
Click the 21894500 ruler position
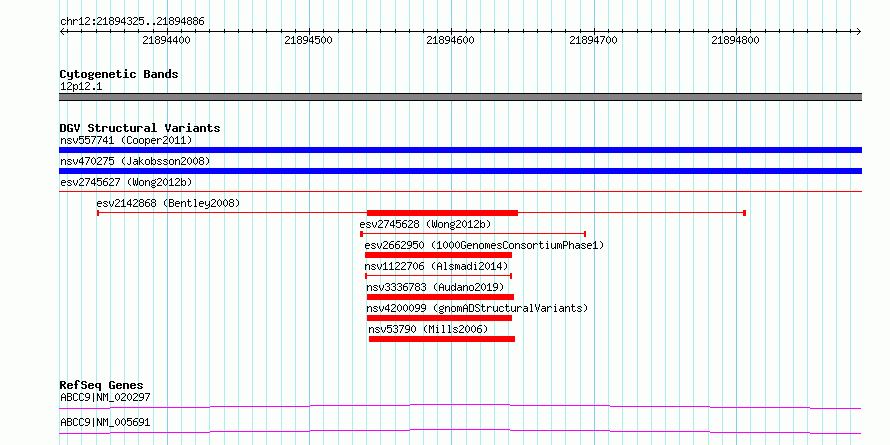pyautogui.click(x=309, y=40)
